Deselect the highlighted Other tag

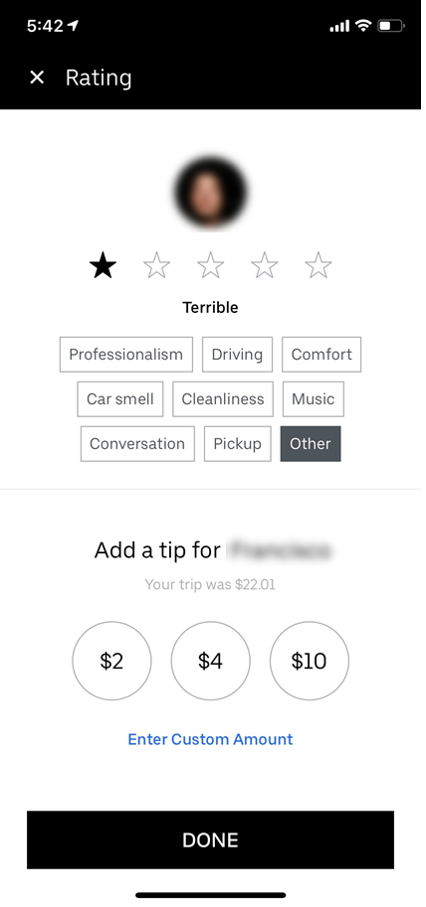(x=311, y=444)
